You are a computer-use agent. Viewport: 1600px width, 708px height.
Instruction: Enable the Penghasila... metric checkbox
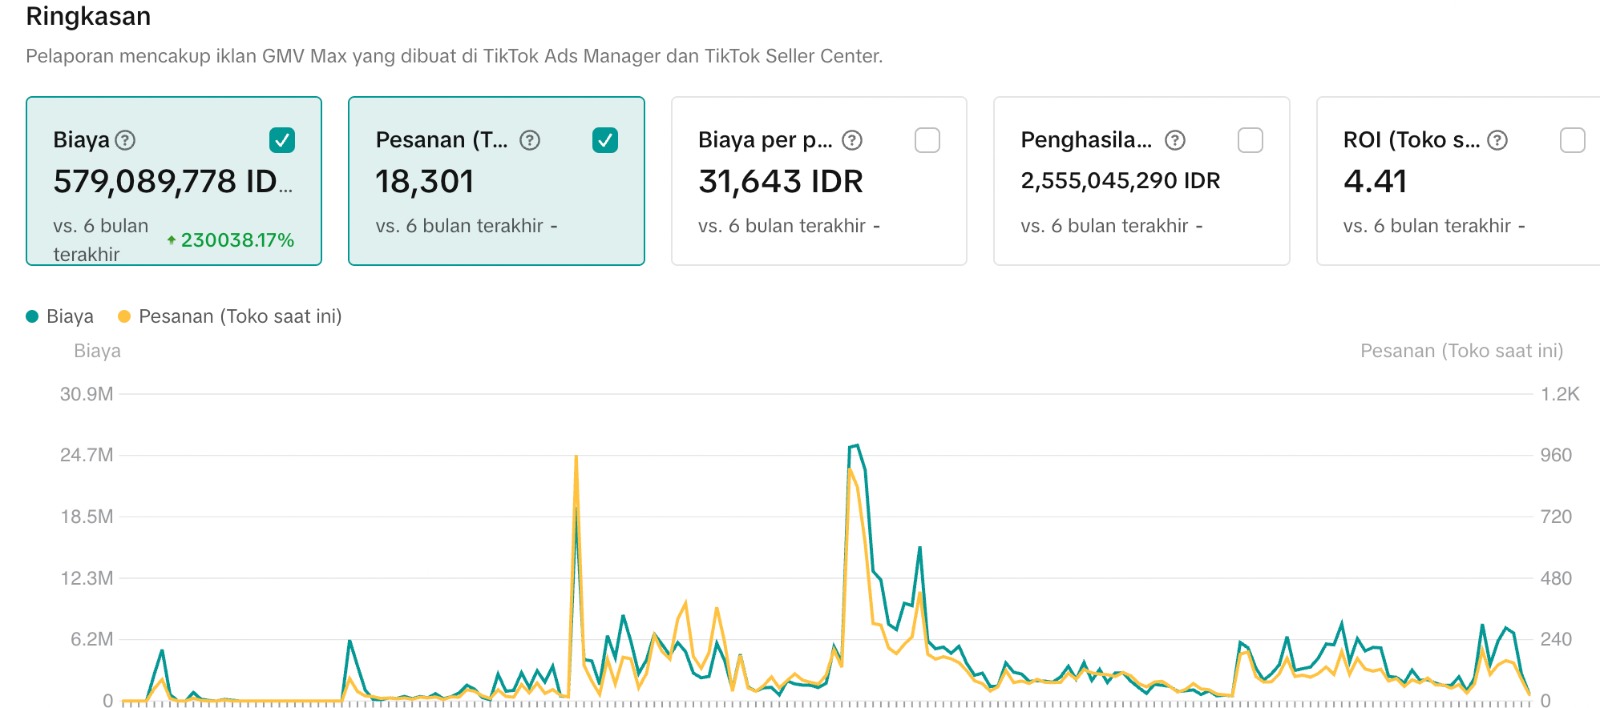(x=1250, y=140)
